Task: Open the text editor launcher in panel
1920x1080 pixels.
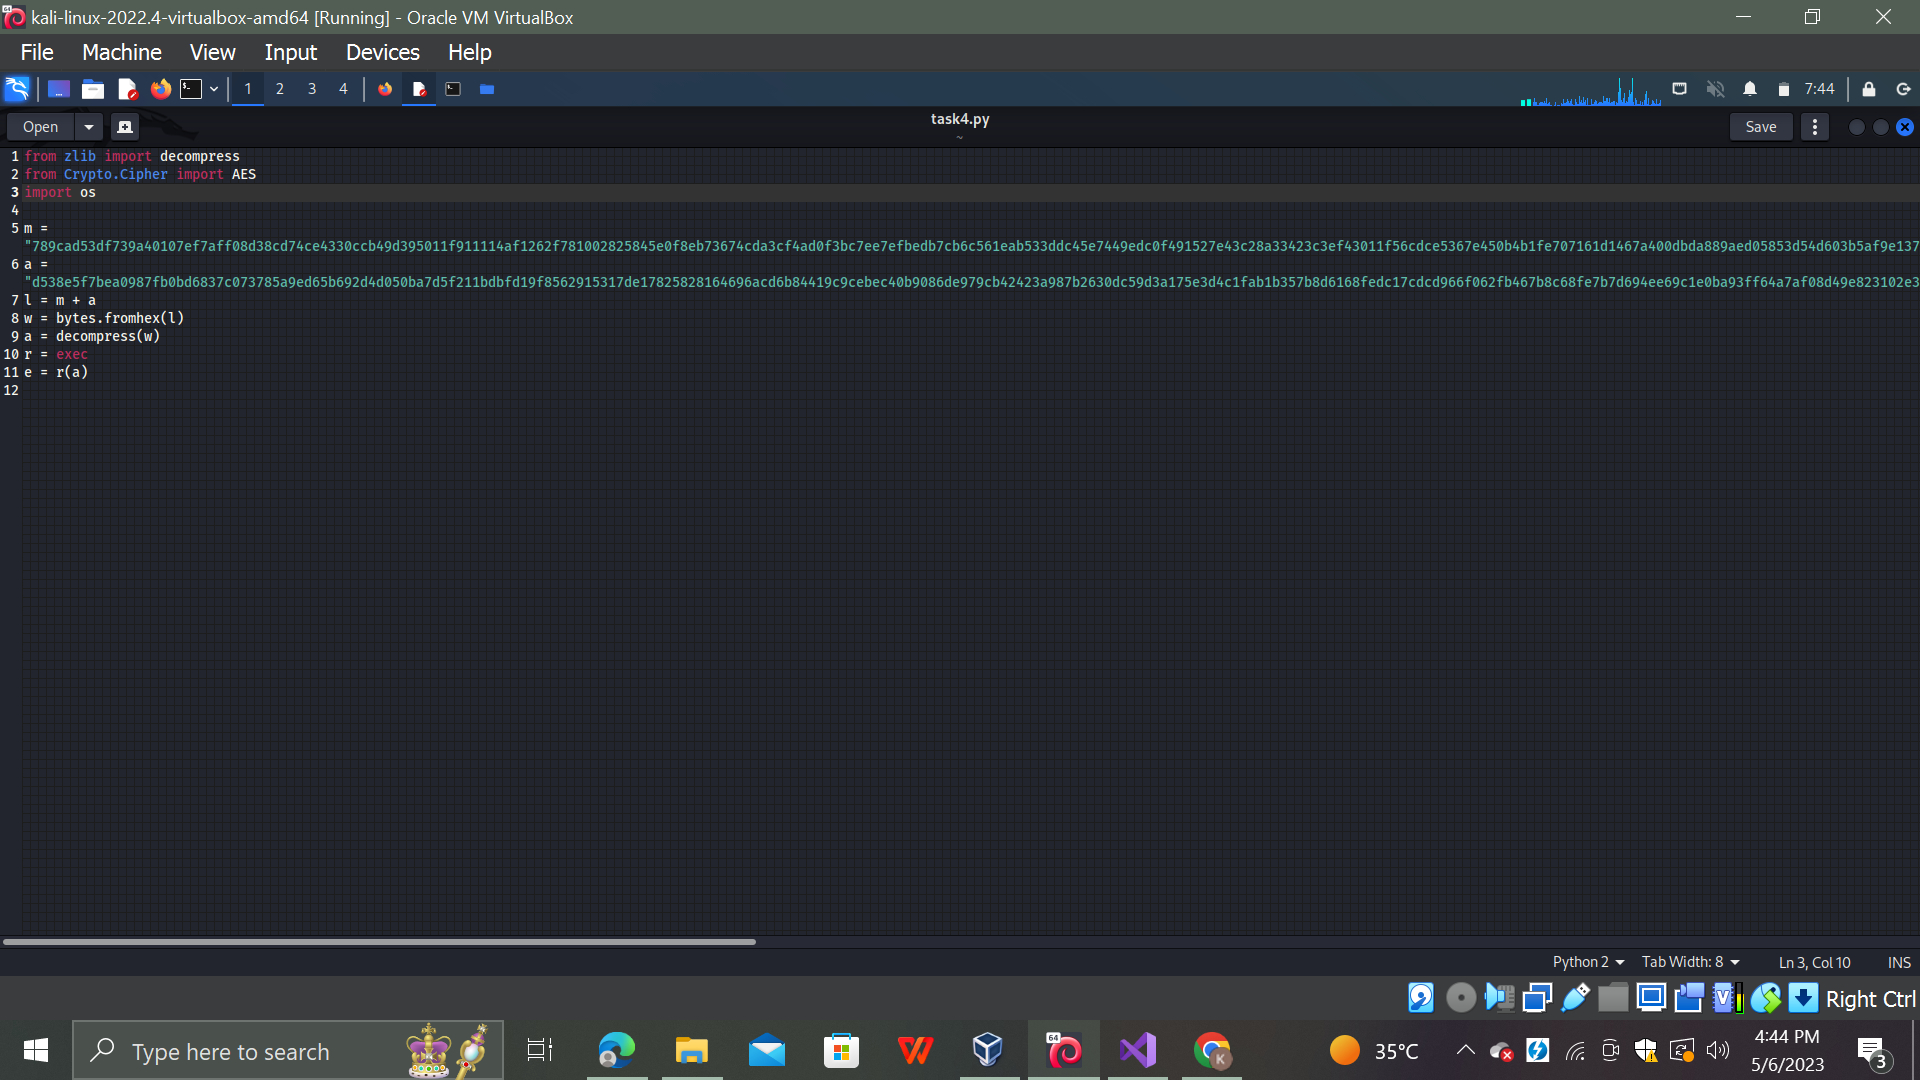Action: 127,89
